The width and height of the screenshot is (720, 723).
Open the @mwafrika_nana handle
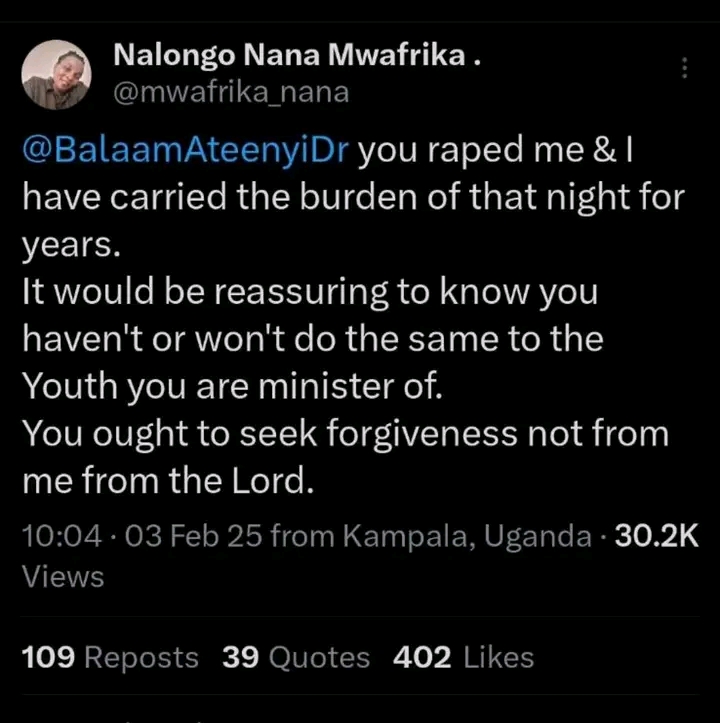(231, 93)
